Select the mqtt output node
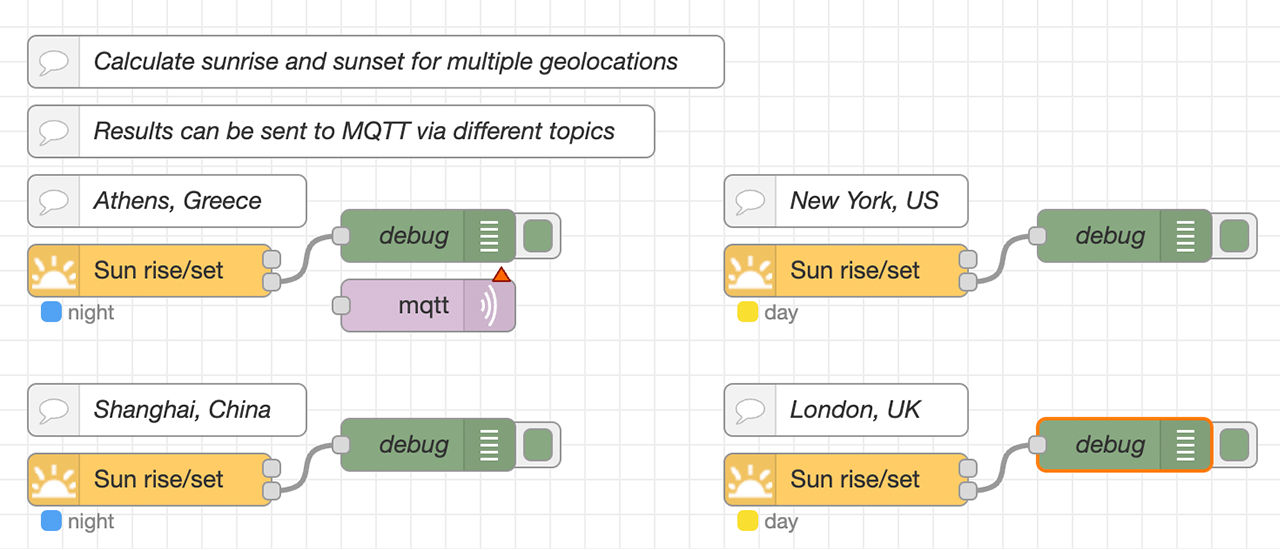 click(x=428, y=306)
